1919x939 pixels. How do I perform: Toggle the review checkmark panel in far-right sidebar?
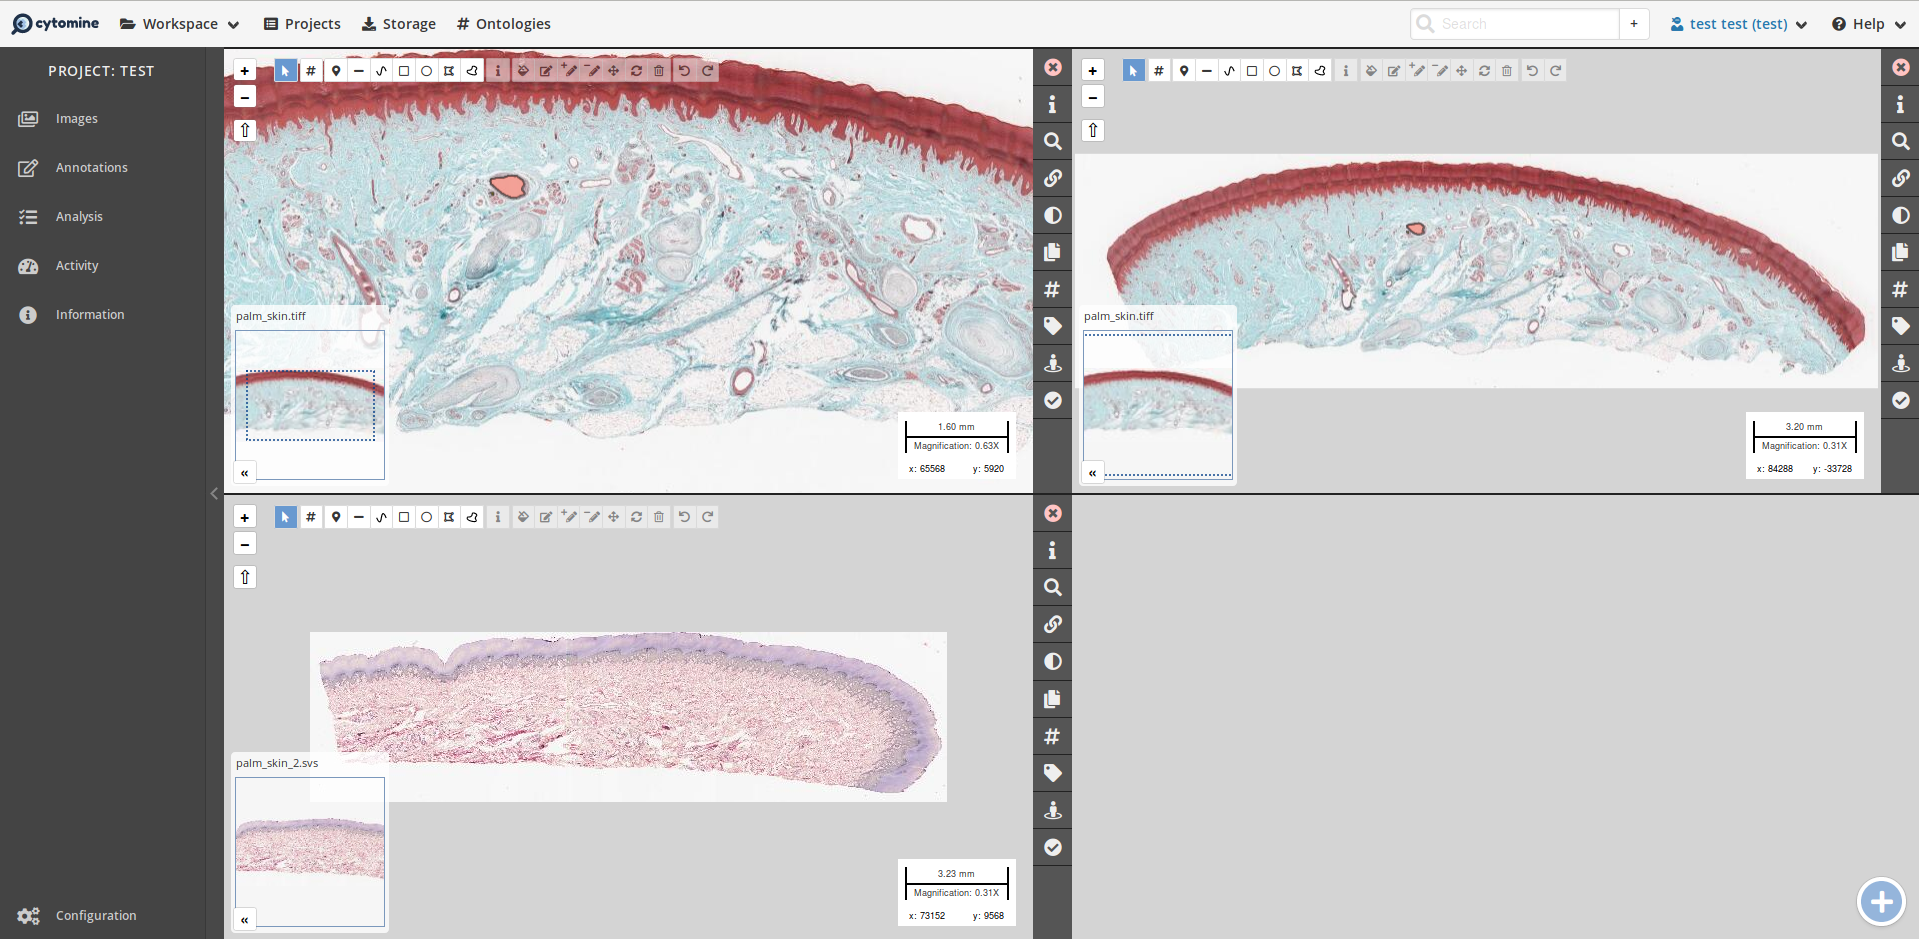[1900, 400]
